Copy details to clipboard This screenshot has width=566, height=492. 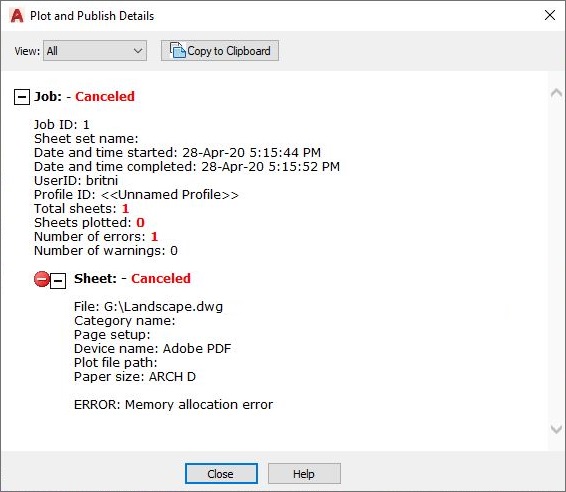tap(220, 51)
